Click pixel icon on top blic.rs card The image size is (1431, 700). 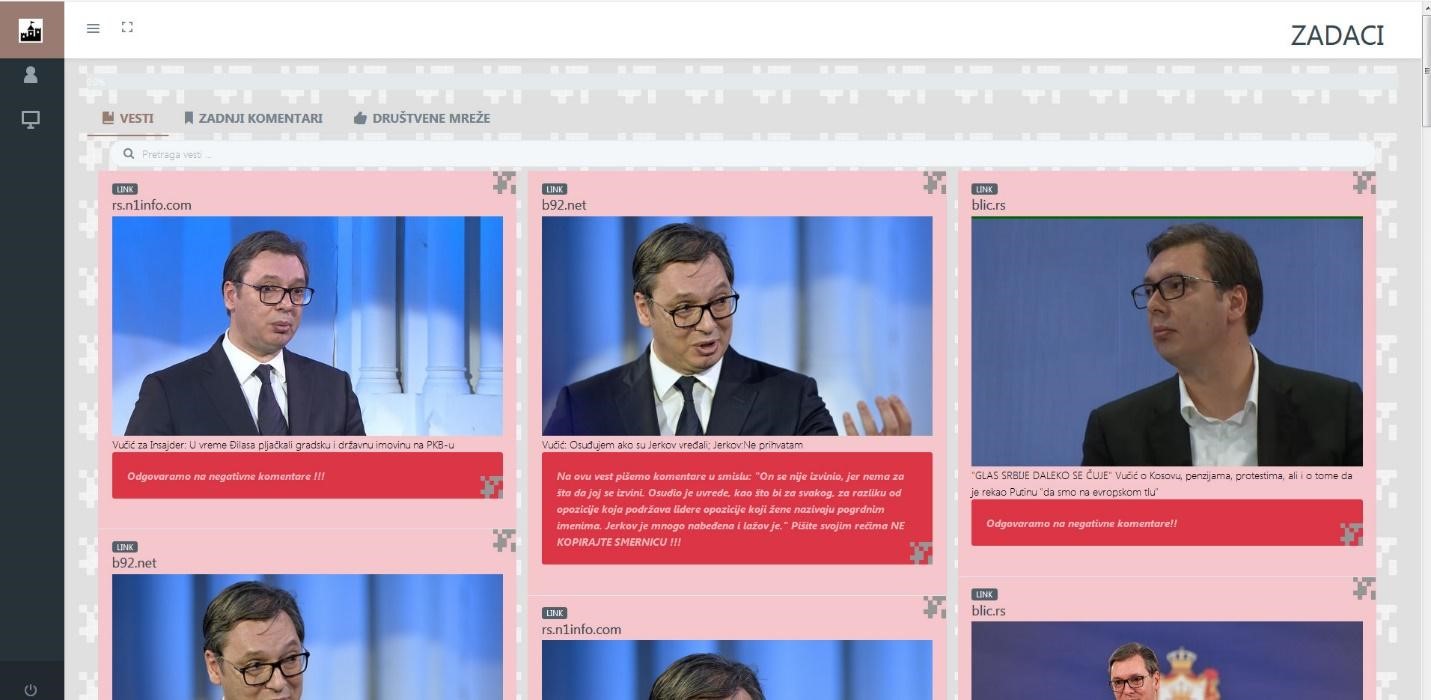[x=1364, y=182]
